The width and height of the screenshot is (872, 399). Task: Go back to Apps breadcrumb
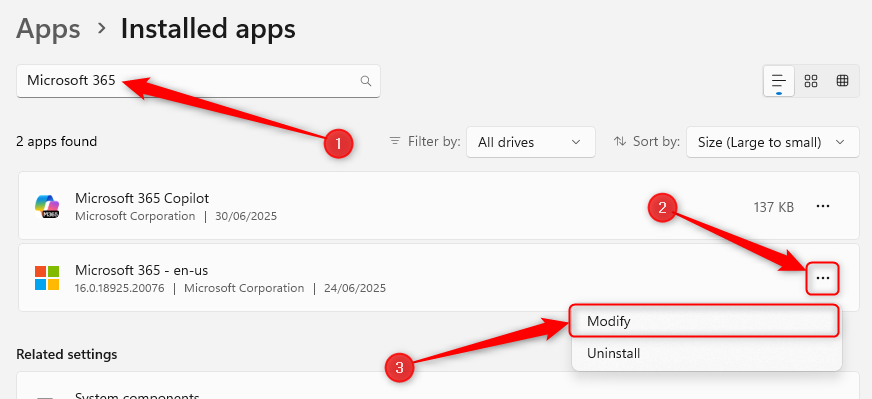point(48,28)
